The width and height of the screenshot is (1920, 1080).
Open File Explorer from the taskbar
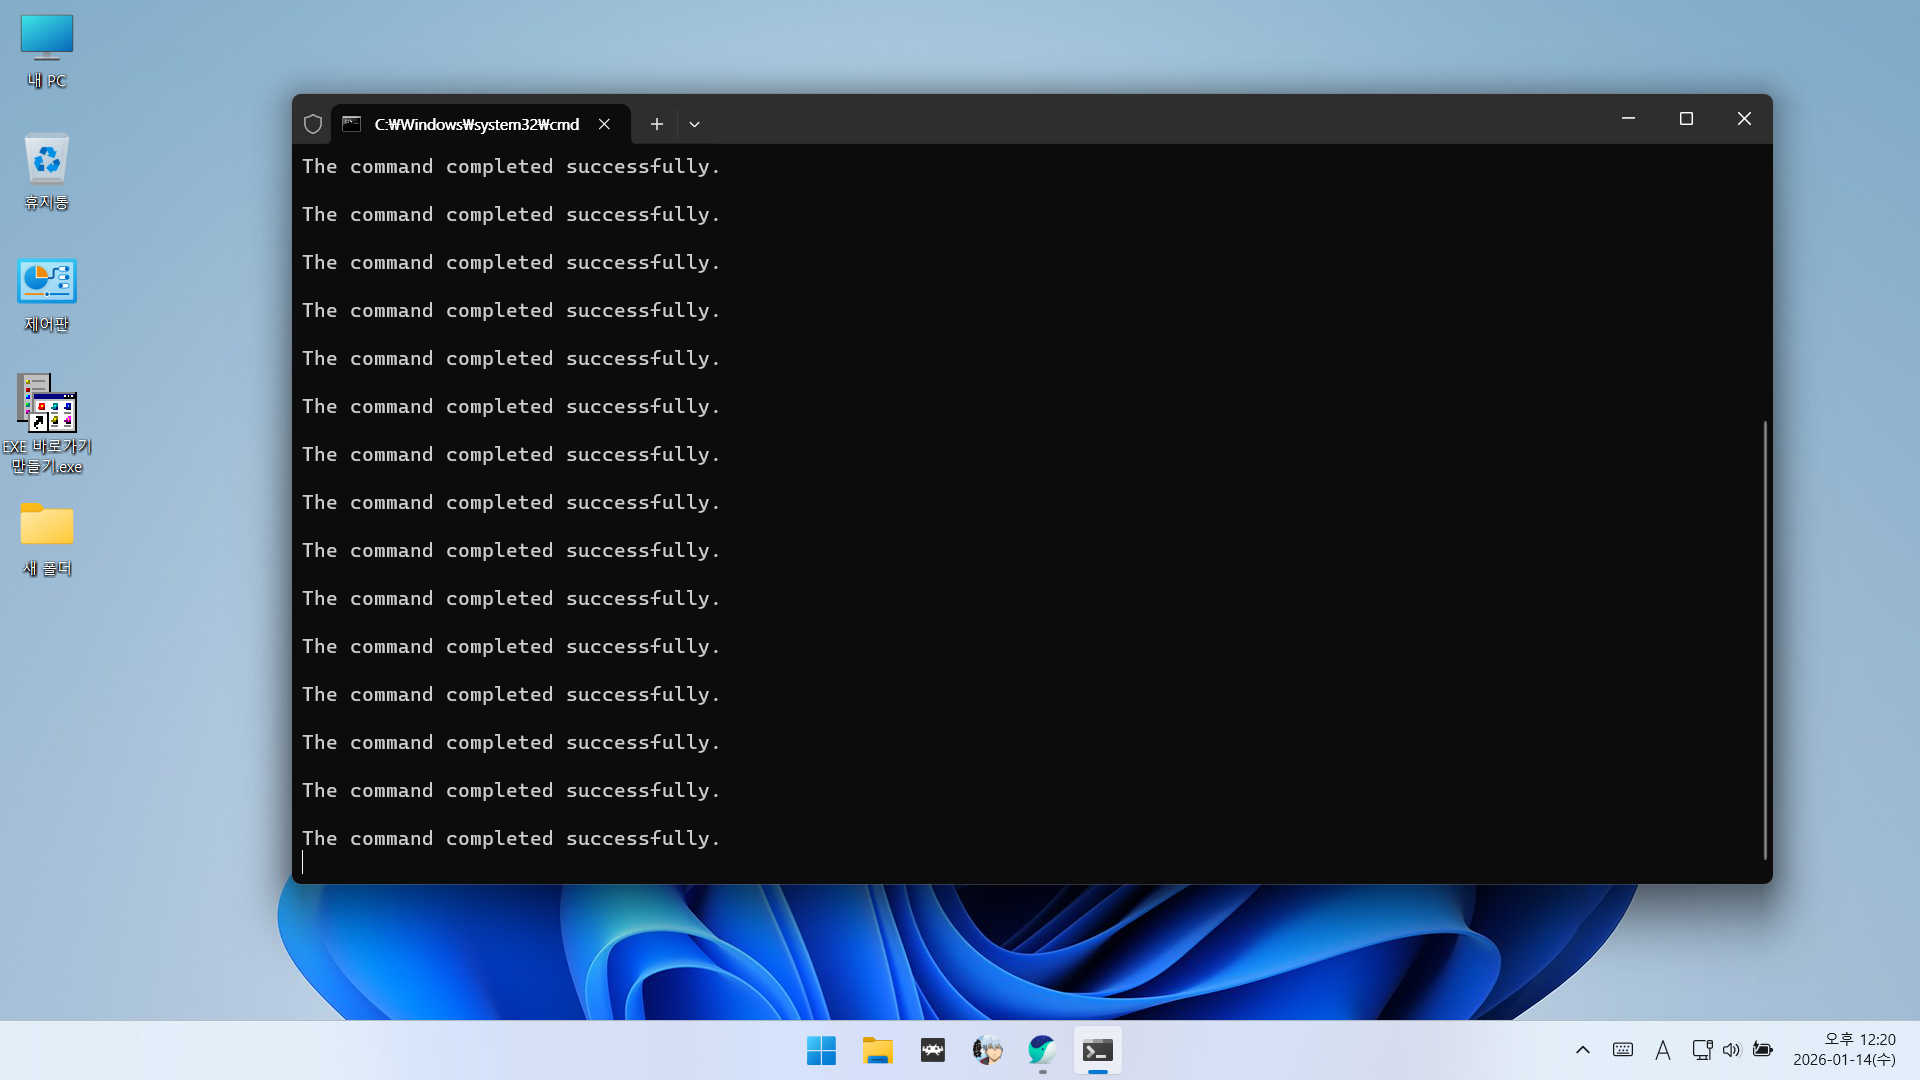point(877,1050)
